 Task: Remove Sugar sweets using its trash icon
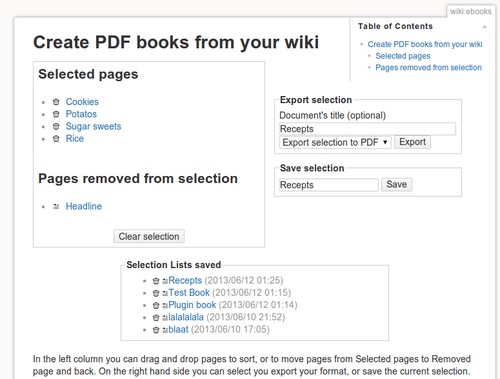coord(56,126)
